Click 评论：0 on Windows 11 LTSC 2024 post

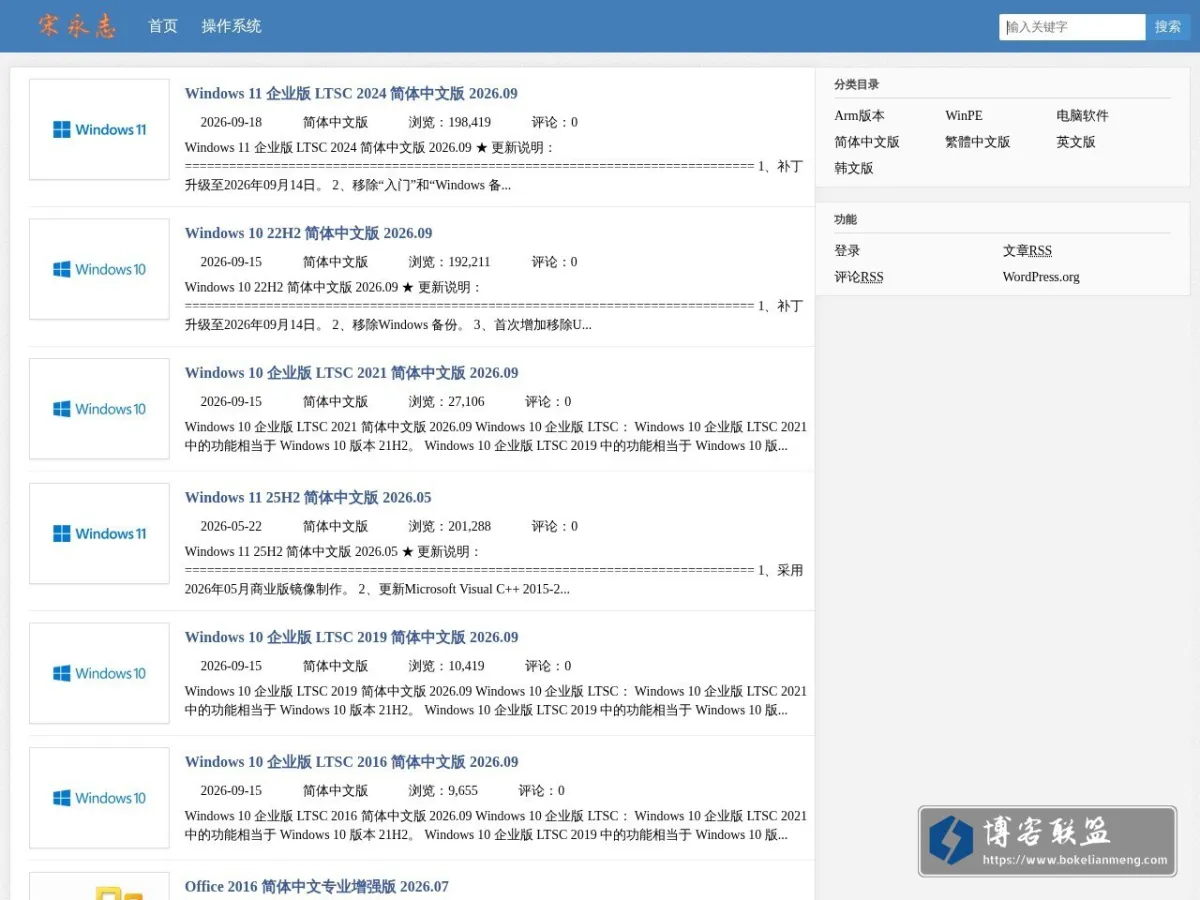coord(555,122)
